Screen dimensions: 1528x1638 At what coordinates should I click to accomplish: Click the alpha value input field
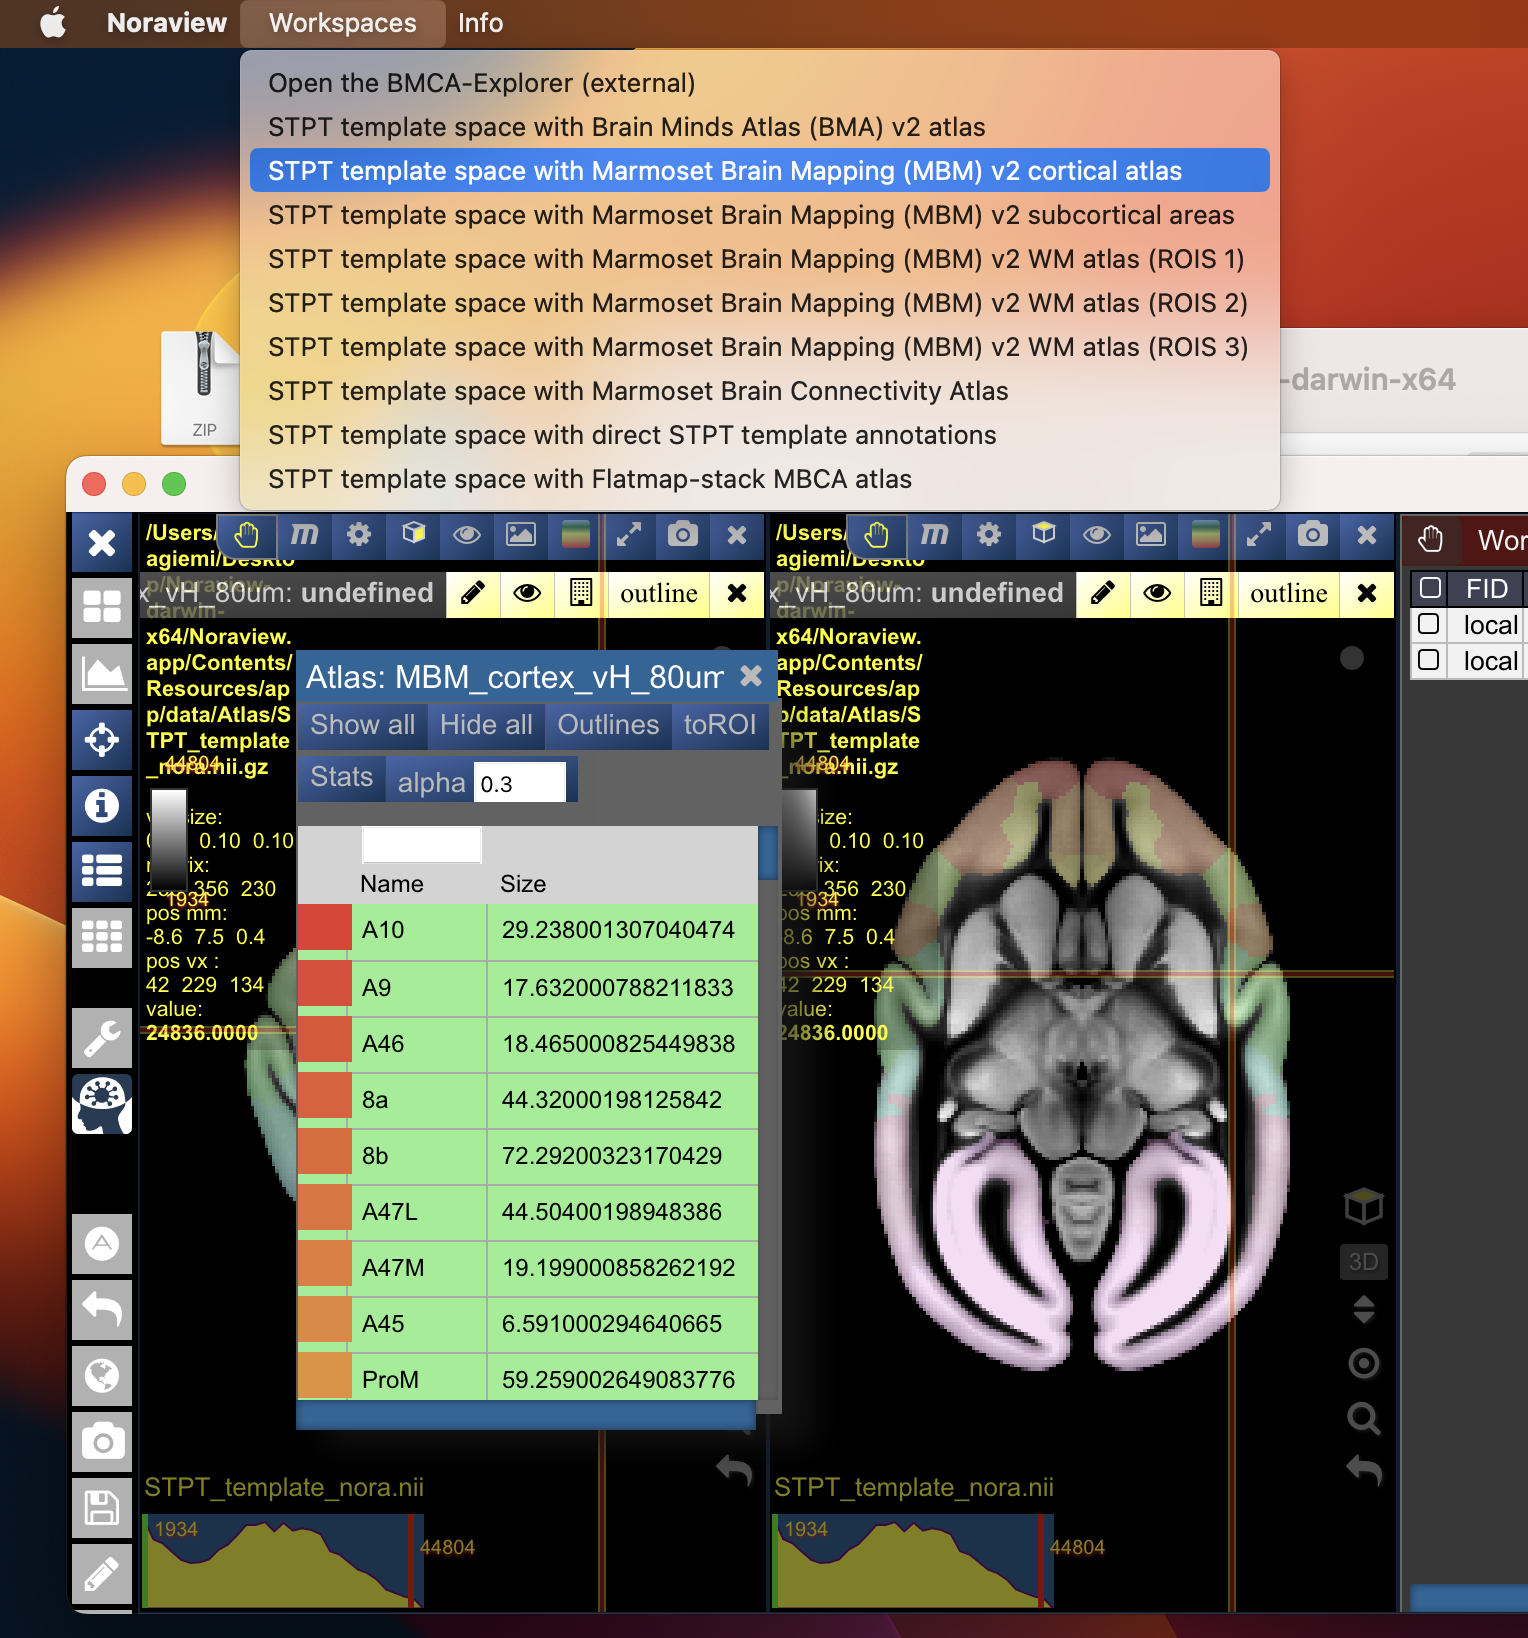point(519,783)
